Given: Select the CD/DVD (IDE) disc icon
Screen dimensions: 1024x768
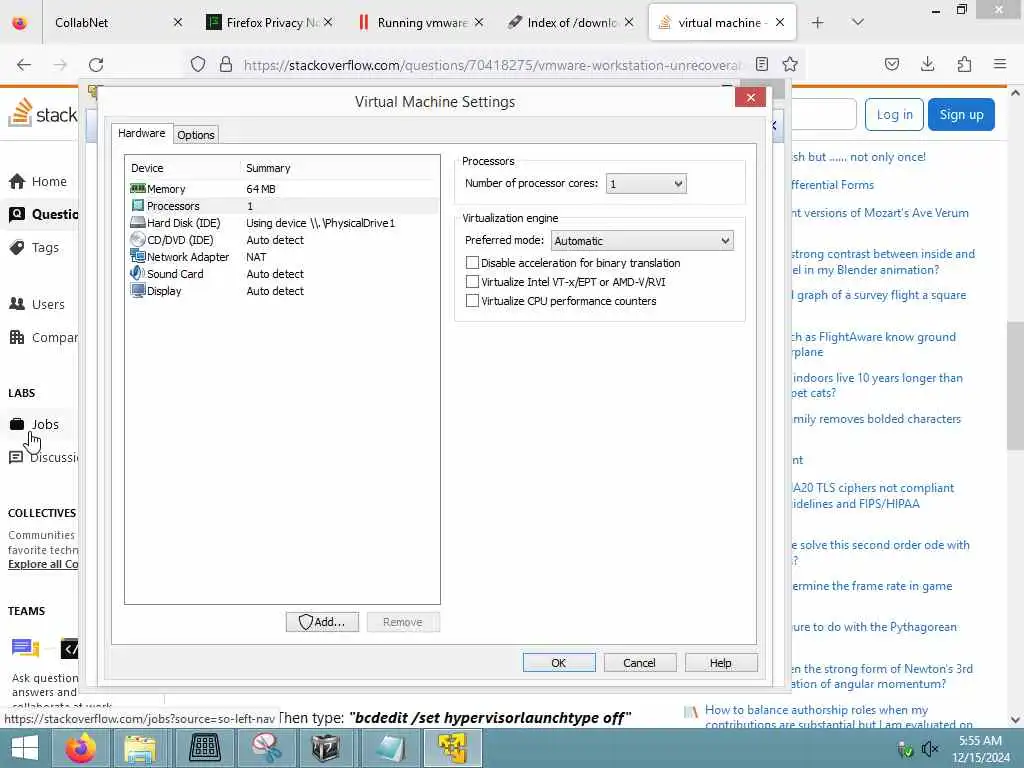Looking at the screenshot, I should pos(138,240).
